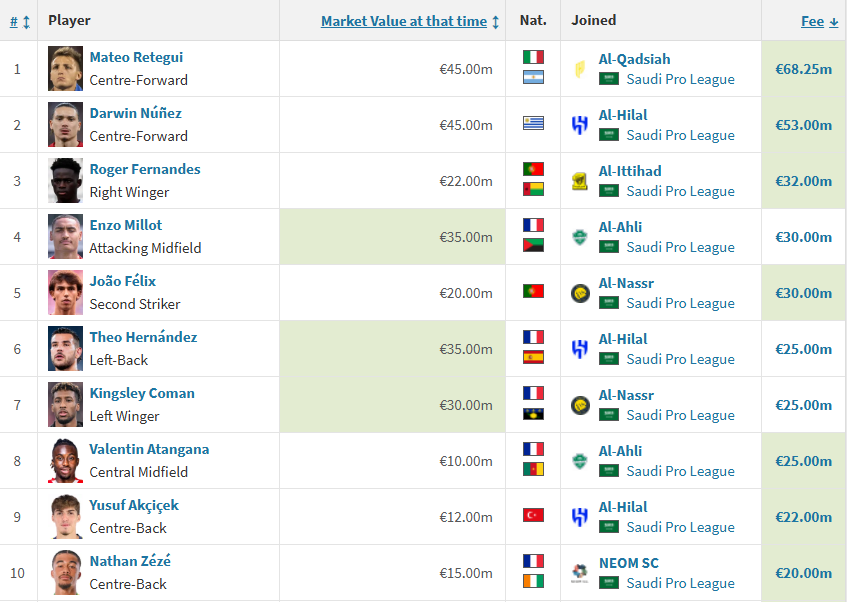Click the Turkey flag for Yusuf Akçiçek

point(533,516)
